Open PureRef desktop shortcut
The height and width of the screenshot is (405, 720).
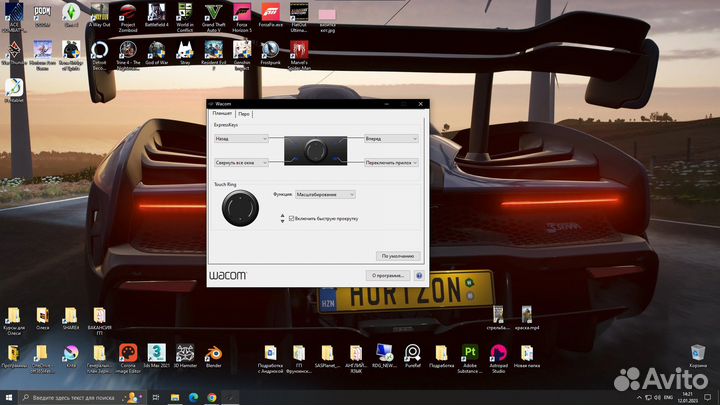pyautogui.click(x=412, y=356)
